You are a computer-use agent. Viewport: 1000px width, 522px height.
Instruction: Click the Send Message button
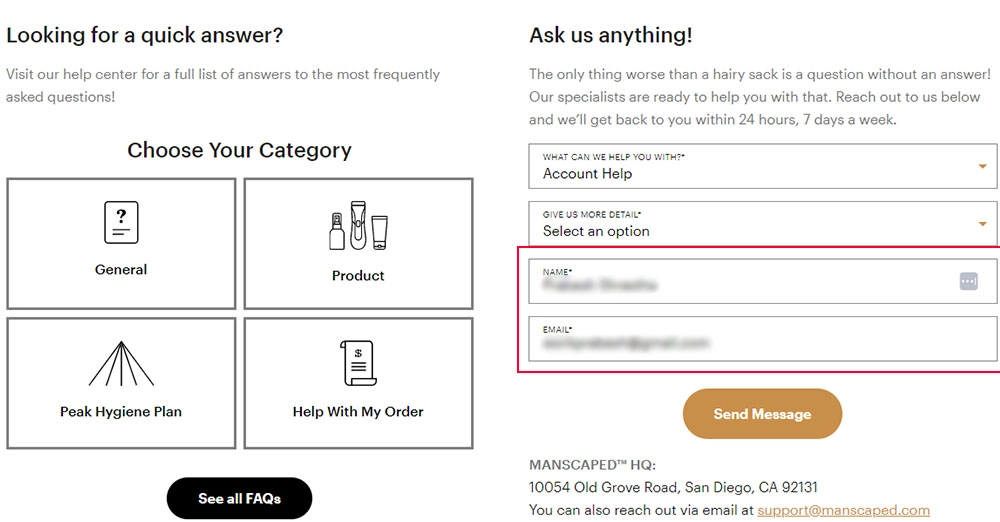762,414
